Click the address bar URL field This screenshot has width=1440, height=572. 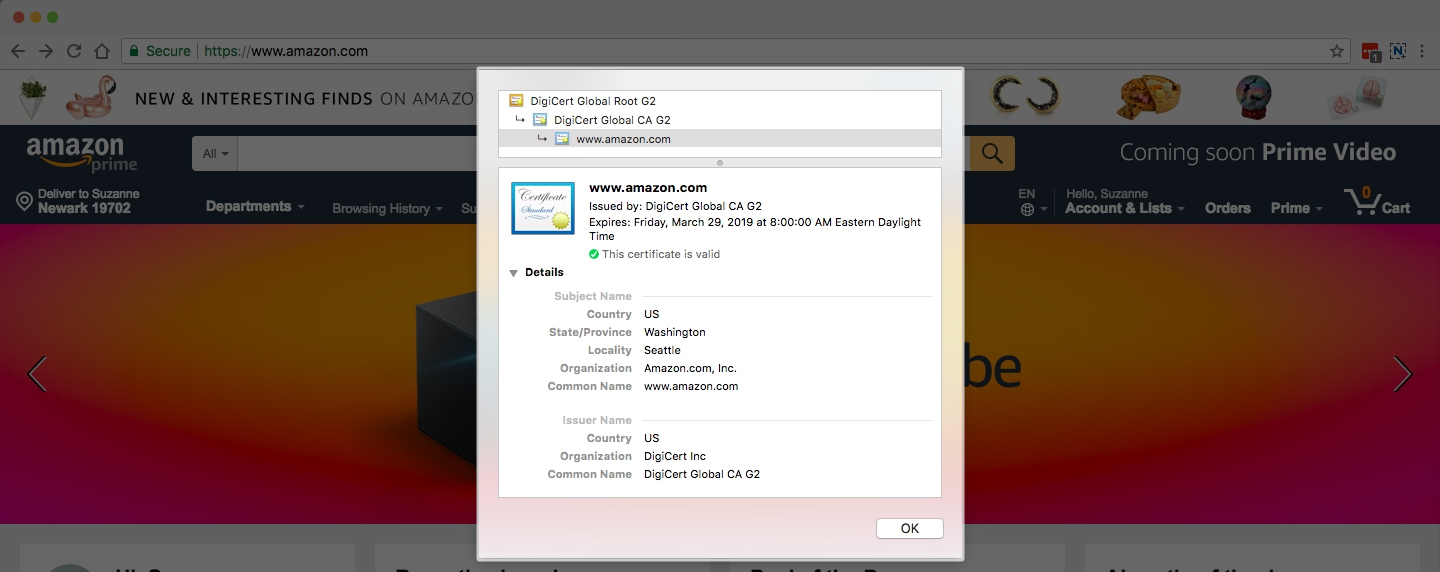coord(700,51)
